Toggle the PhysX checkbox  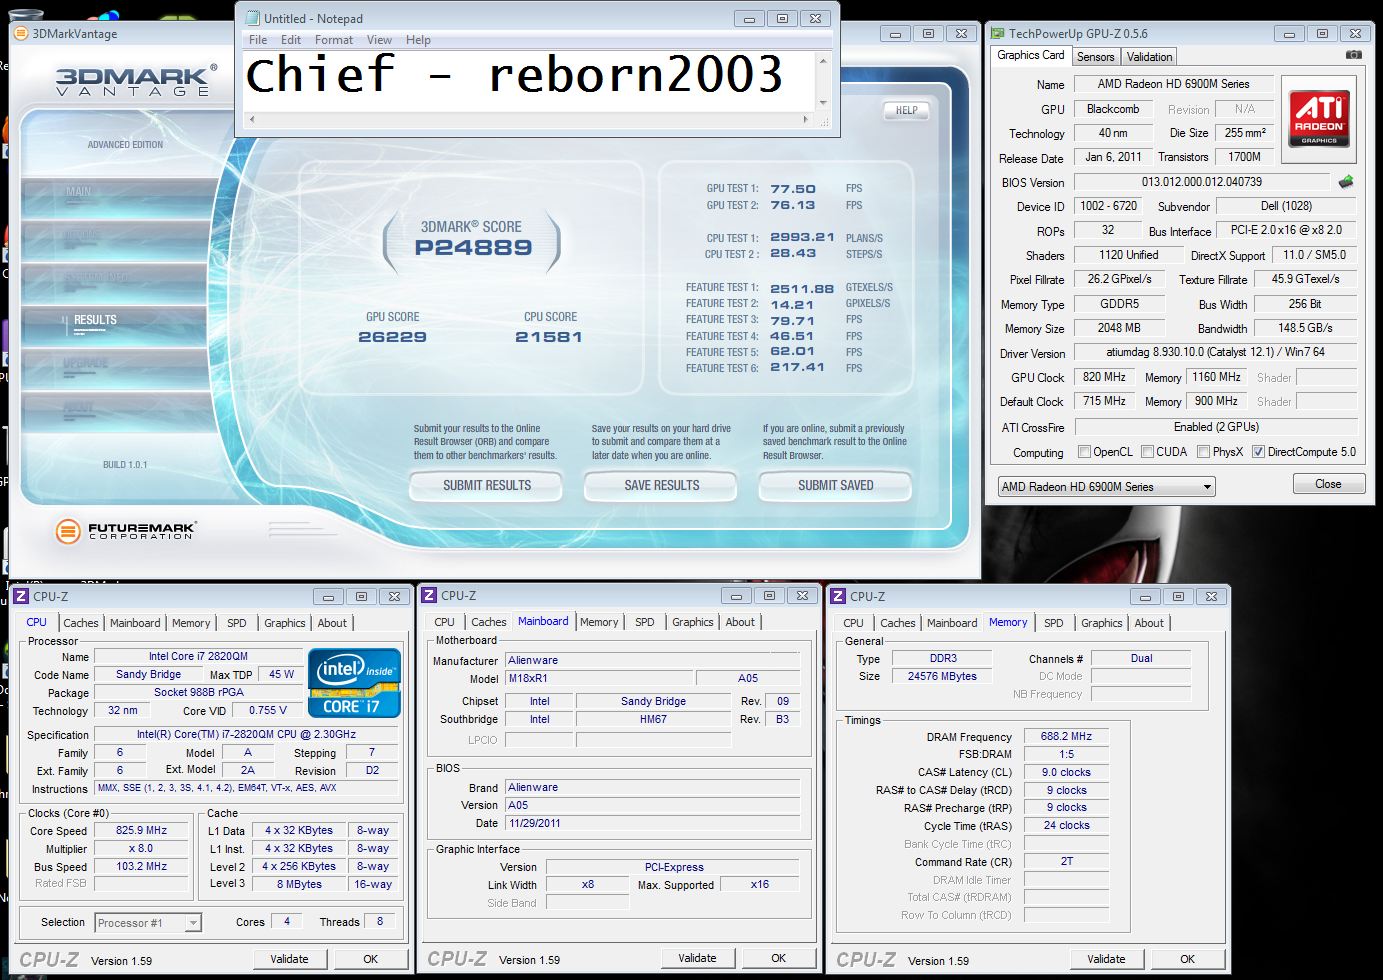pyautogui.click(x=1203, y=452)
